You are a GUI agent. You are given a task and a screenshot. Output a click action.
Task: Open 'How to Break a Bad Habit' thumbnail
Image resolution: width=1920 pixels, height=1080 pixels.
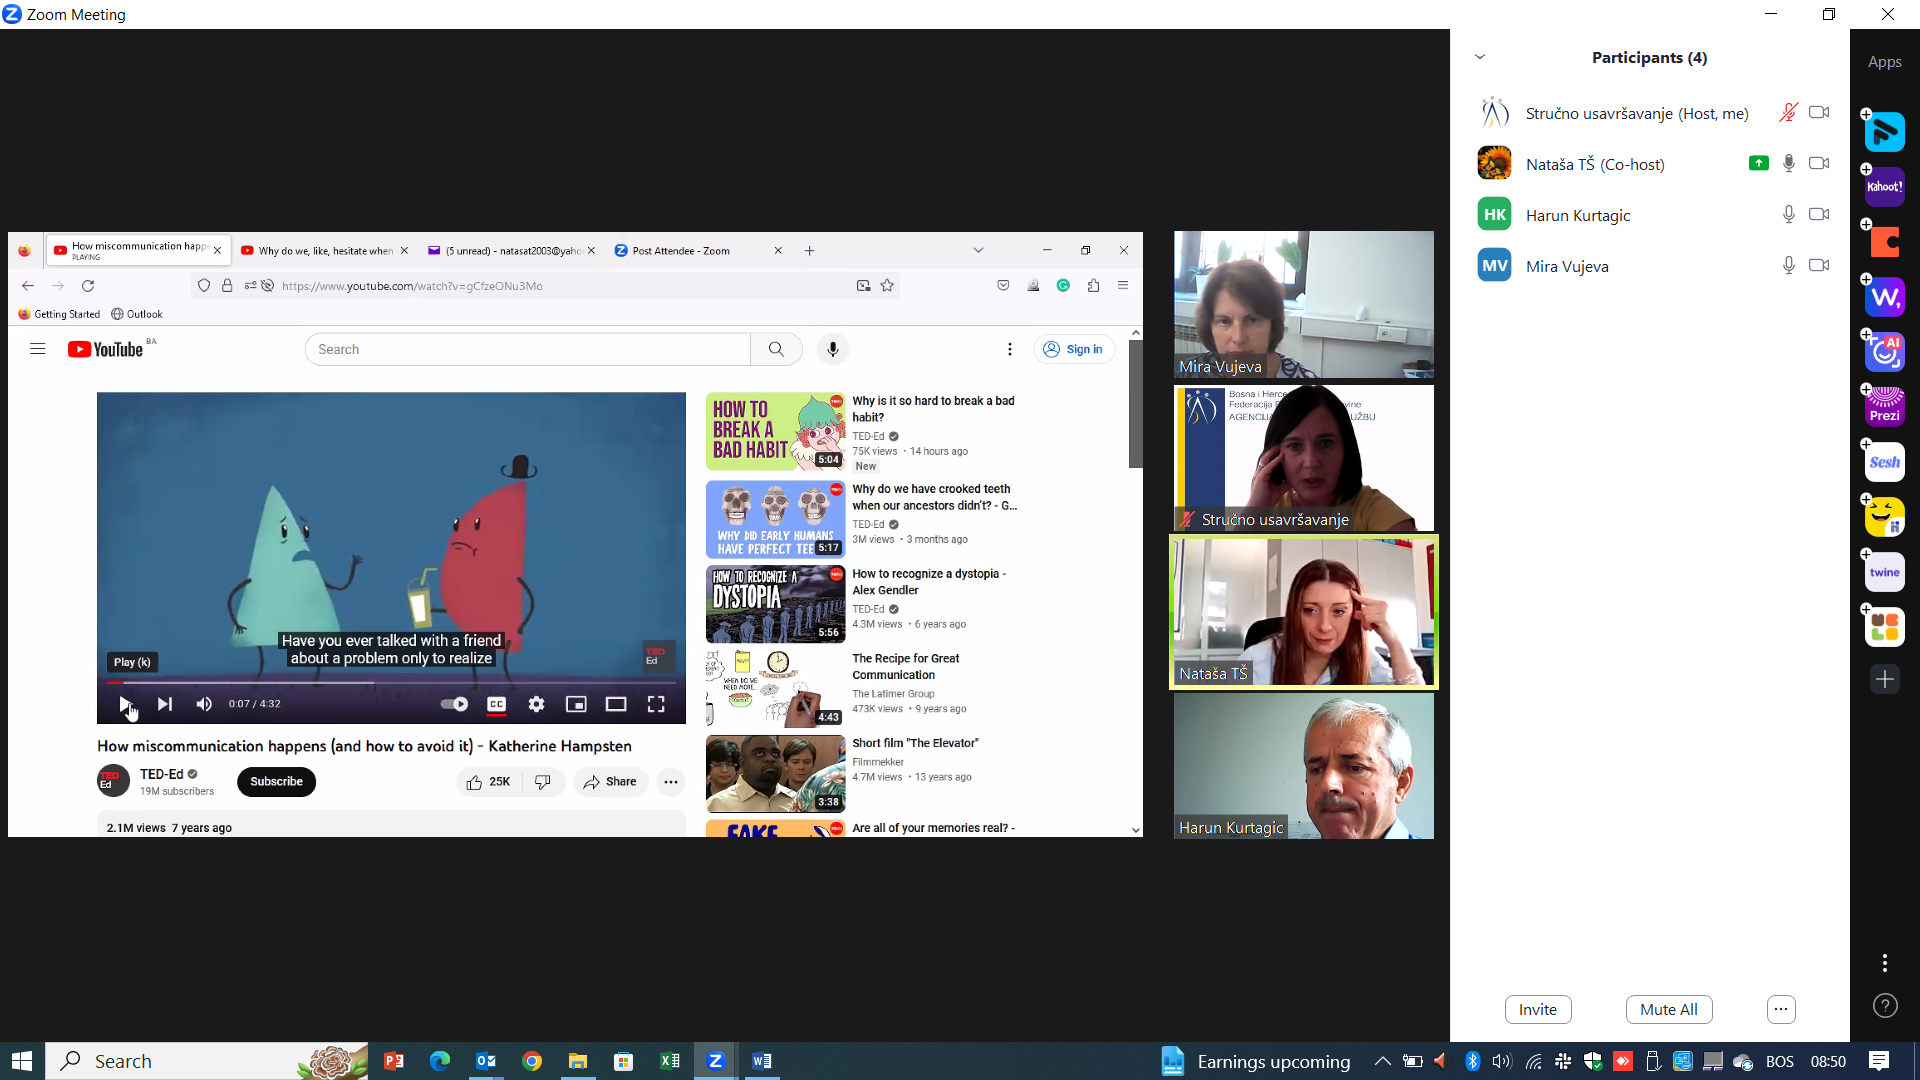(x=775, y=432)
